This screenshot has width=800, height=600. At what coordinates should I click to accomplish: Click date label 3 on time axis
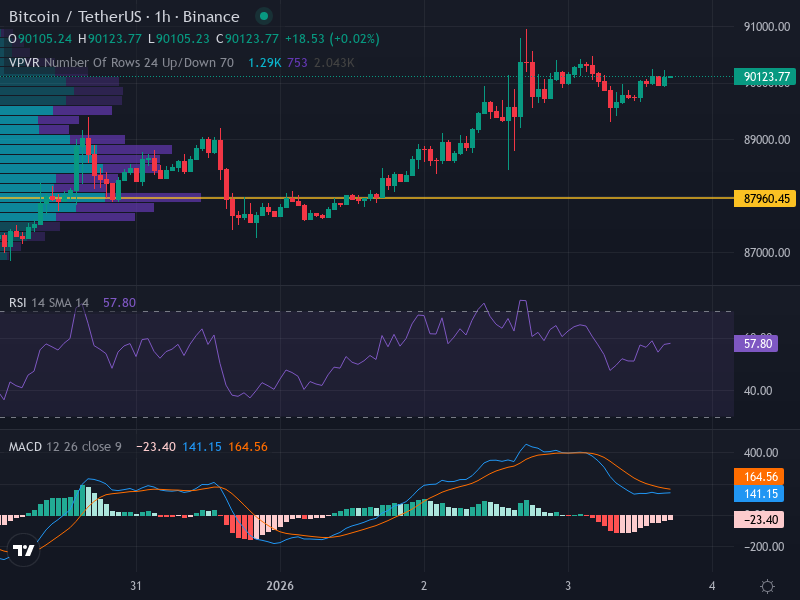click(568, 585)
